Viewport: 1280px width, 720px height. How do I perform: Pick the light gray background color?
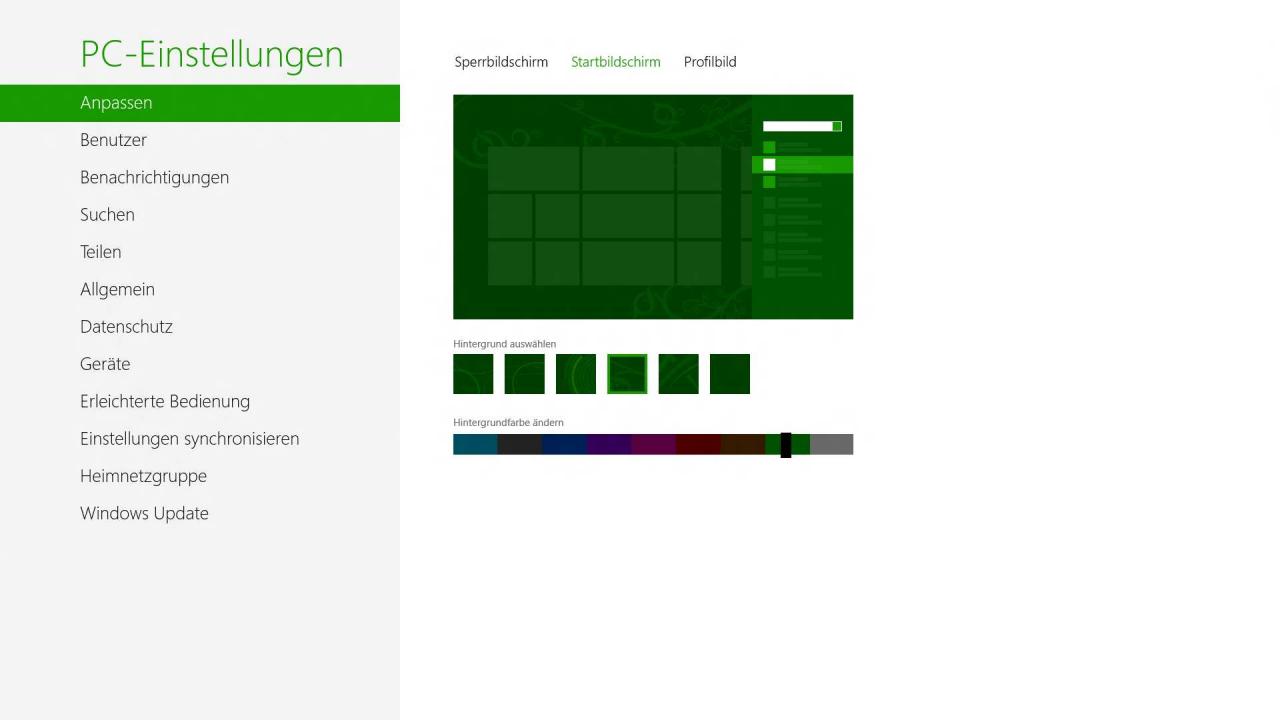coord(831,444)
